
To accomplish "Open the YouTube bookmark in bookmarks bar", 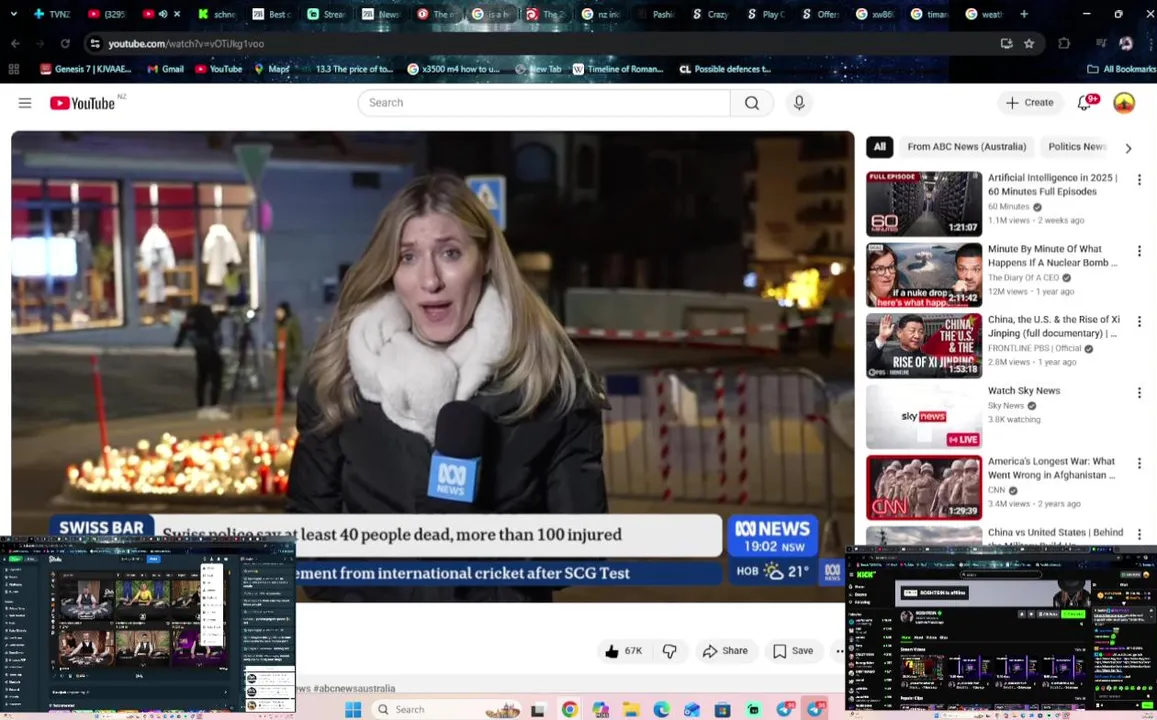I will coord(218,69).
